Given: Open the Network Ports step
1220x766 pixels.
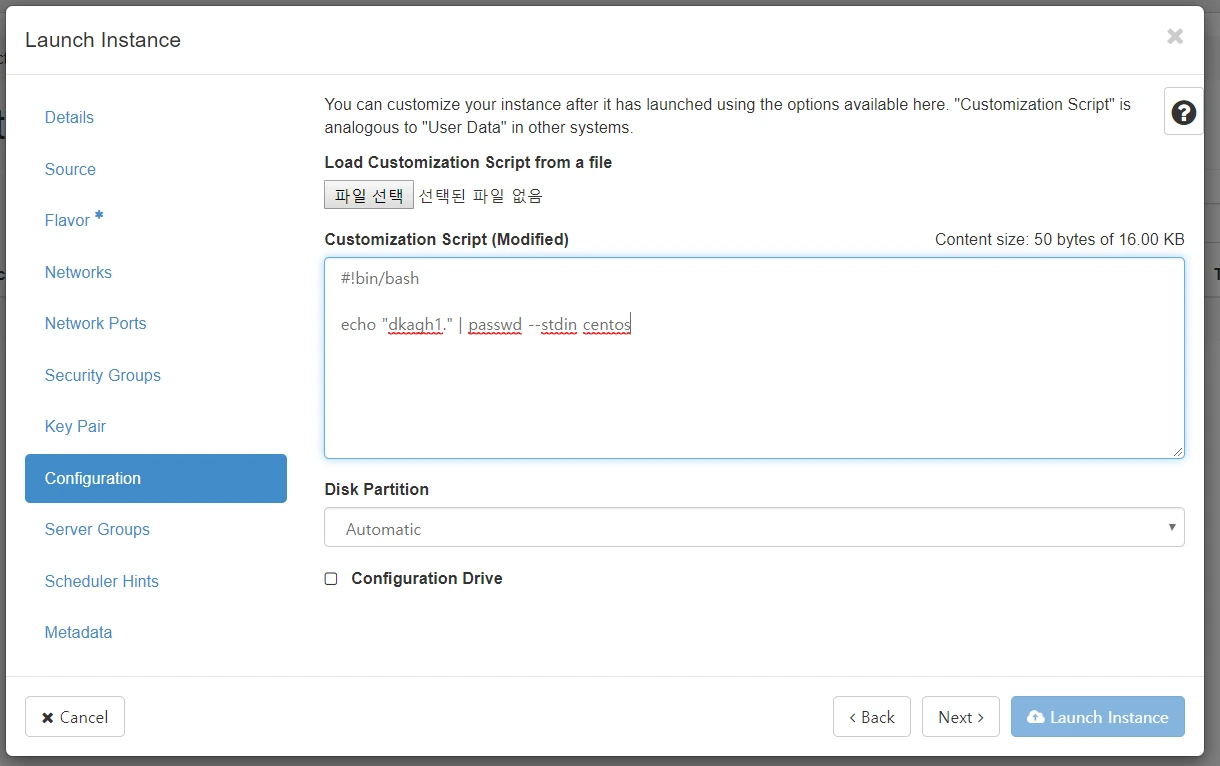Looking at the screenshot, I should pyautogui.click(x=95, y=323).
